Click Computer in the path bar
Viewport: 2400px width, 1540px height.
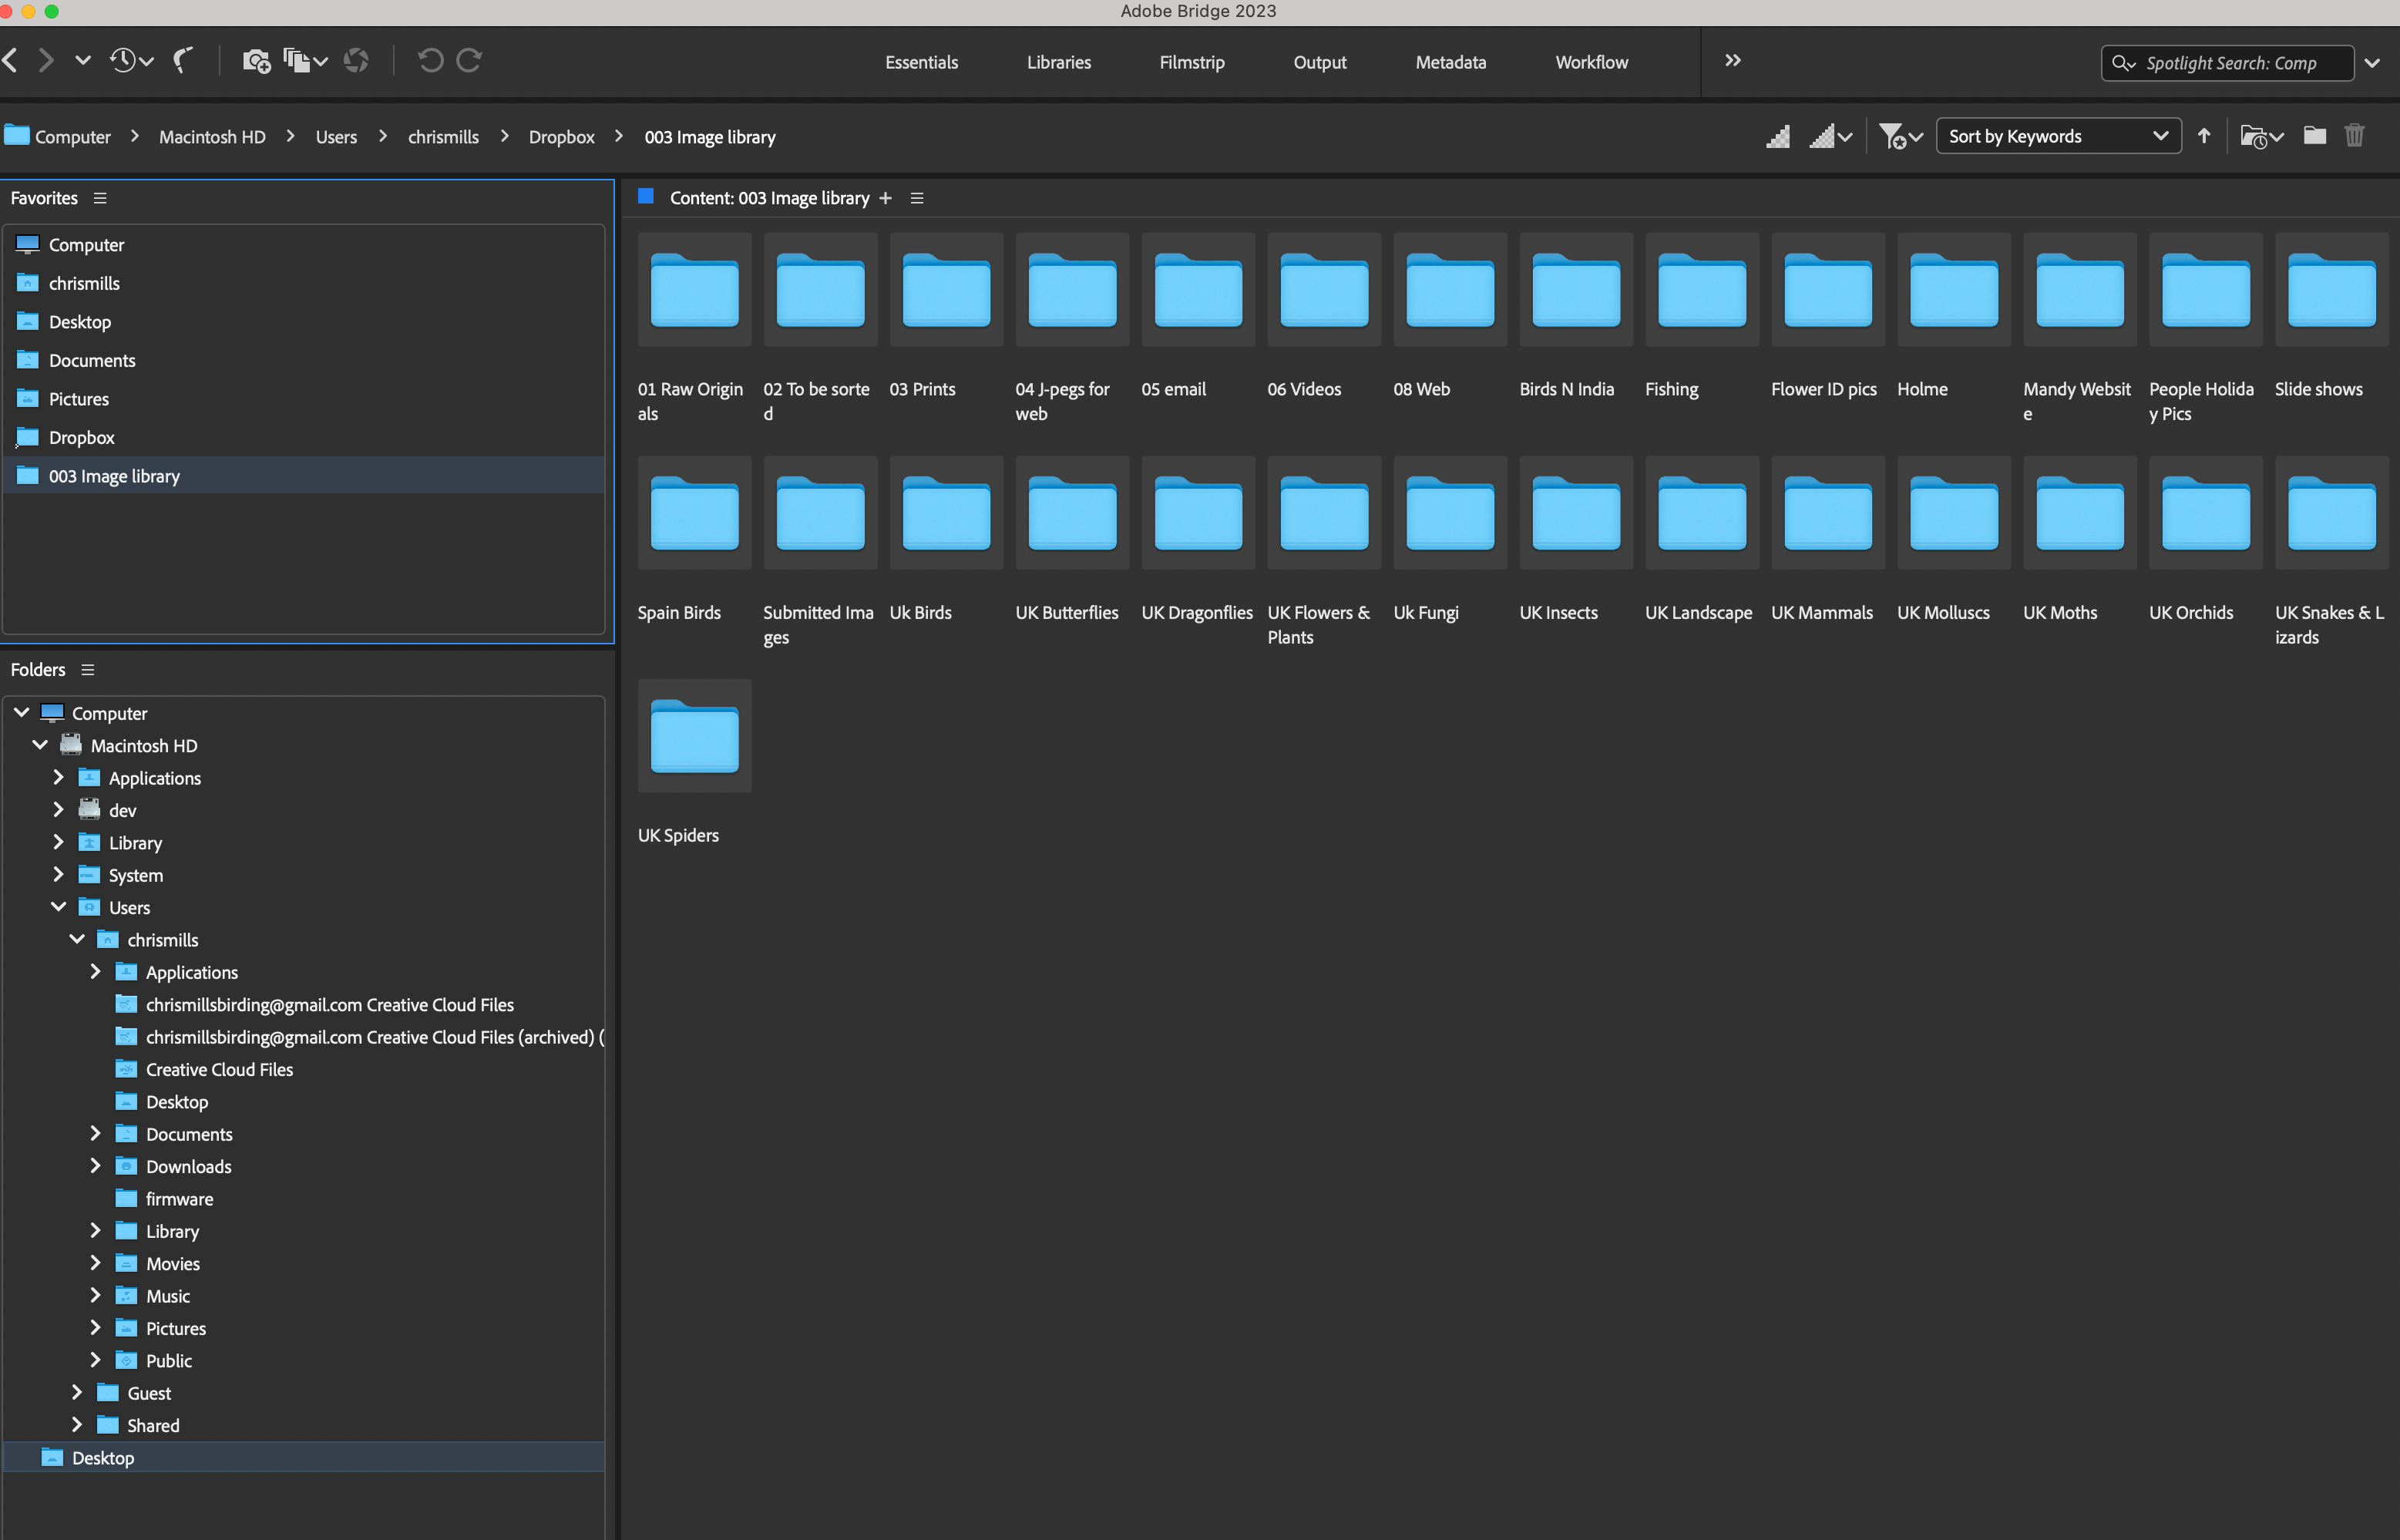72,137
